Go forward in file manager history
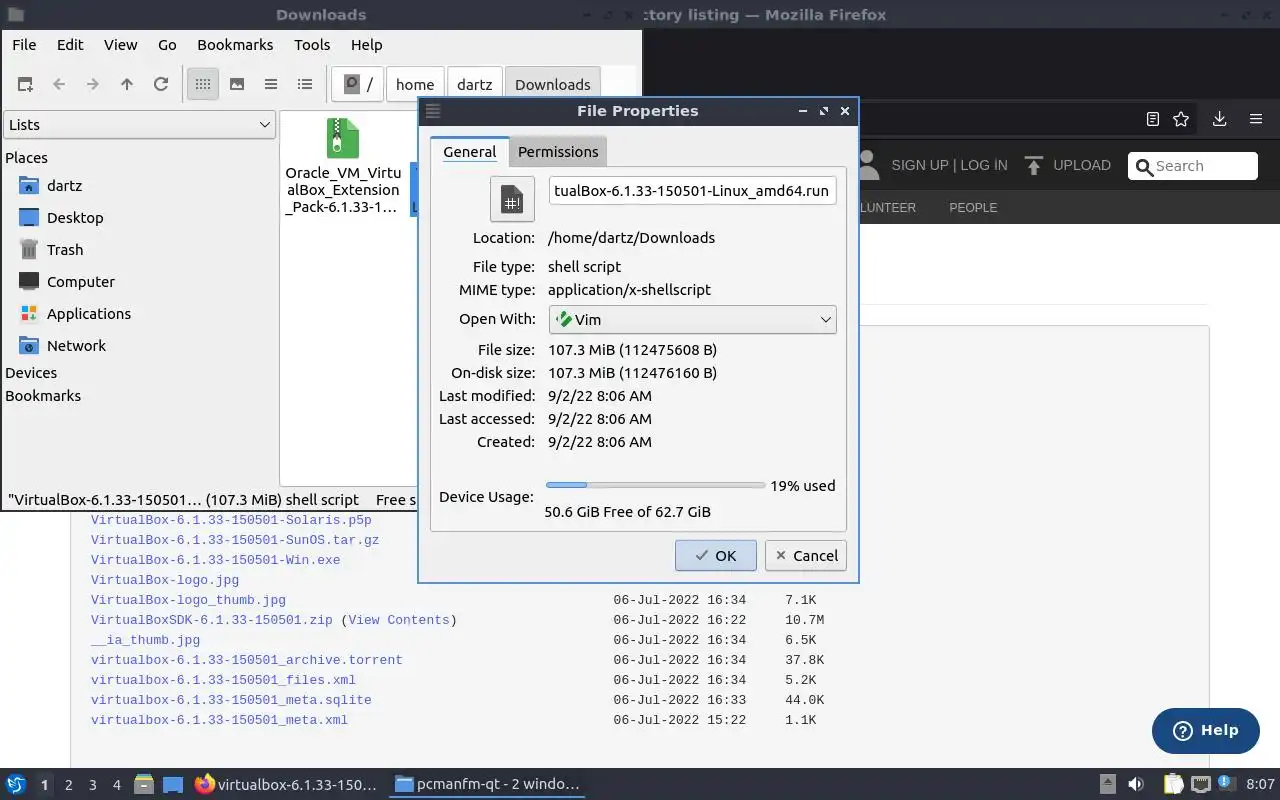This screenshot has width=1280, height=800. [x=93, y=84]
